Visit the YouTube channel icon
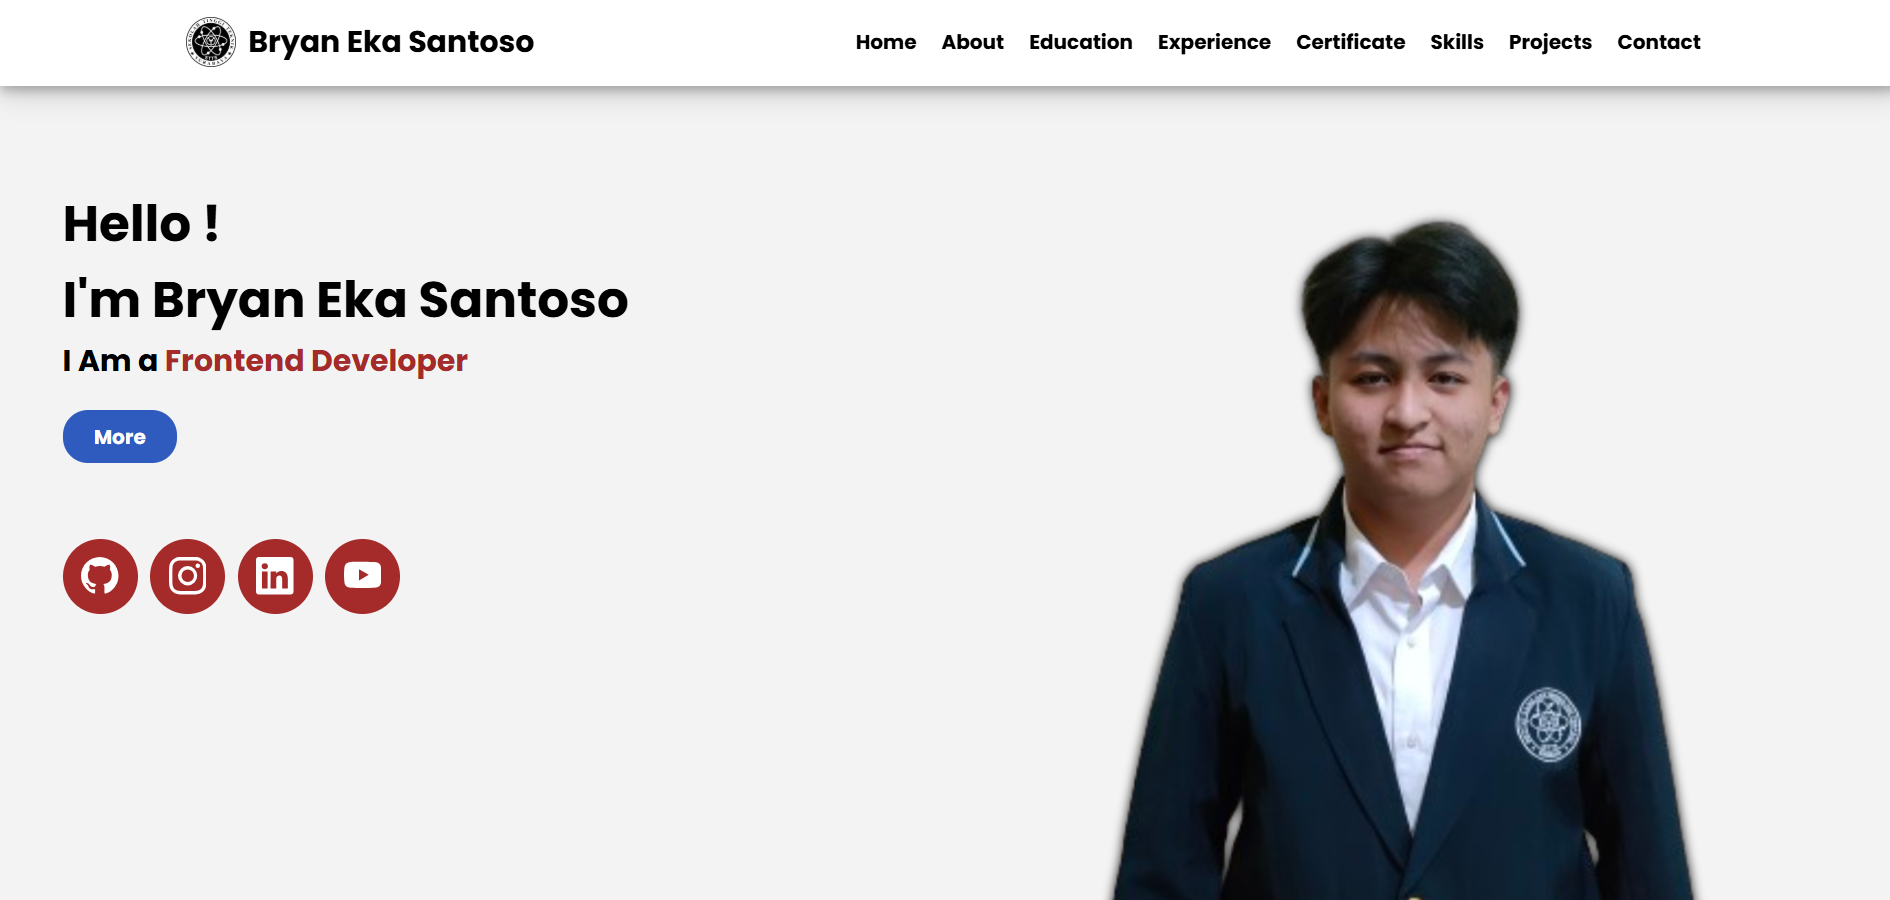 coord(362,576)
